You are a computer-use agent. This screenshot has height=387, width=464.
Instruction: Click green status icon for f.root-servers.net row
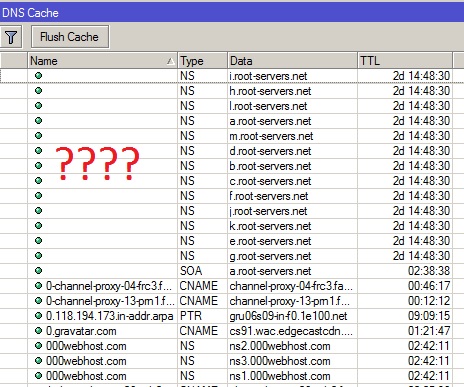(x=38, y=196)
